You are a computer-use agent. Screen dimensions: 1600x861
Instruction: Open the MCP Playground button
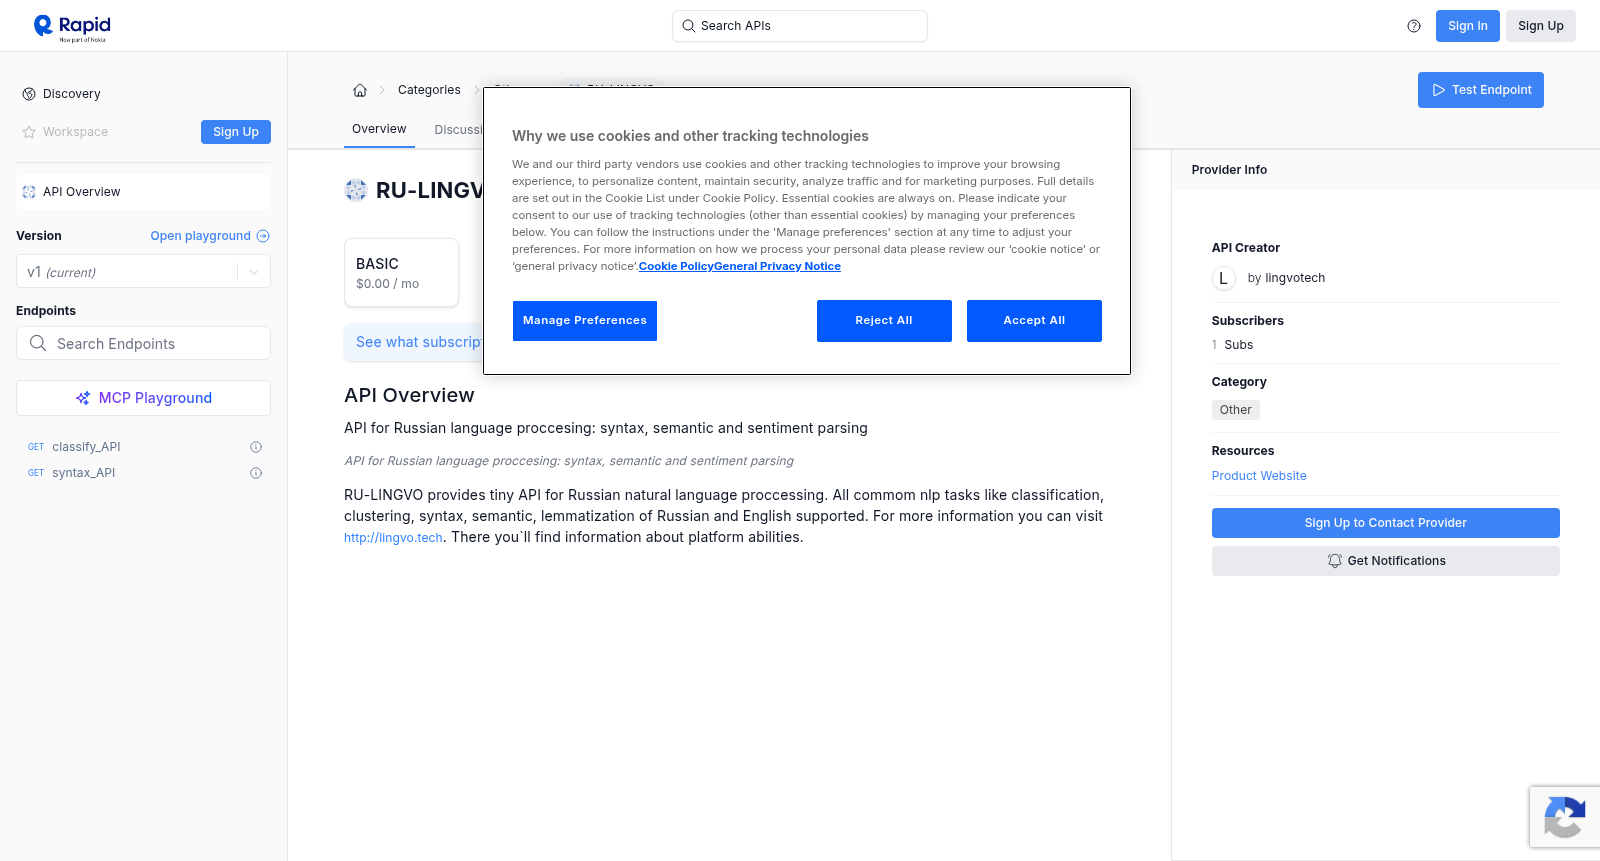[144, 398]
